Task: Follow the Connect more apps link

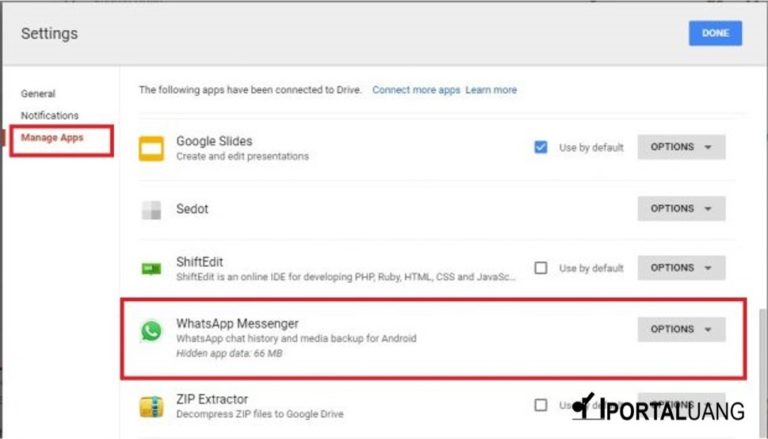Action: point(416,90)
